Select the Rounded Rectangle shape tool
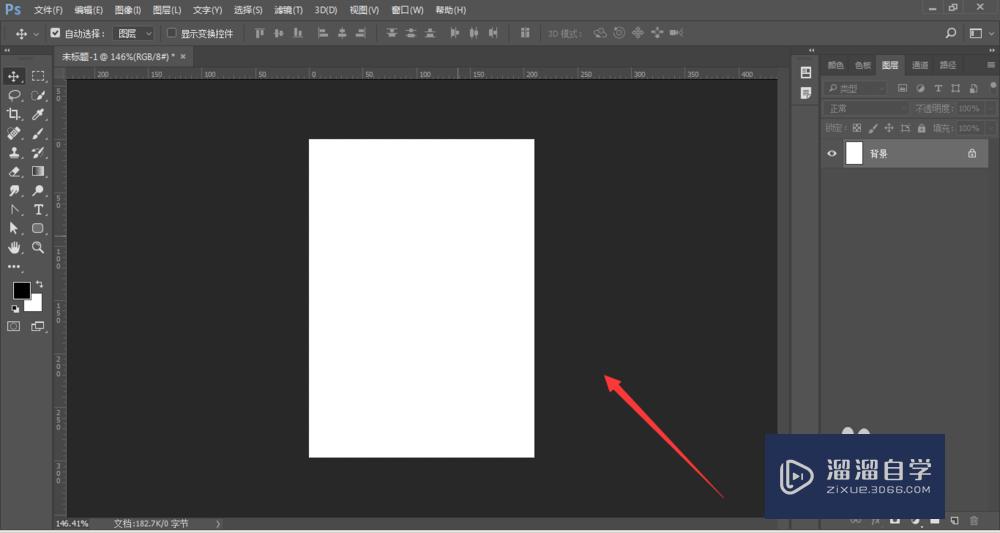 tap(38, 228)
